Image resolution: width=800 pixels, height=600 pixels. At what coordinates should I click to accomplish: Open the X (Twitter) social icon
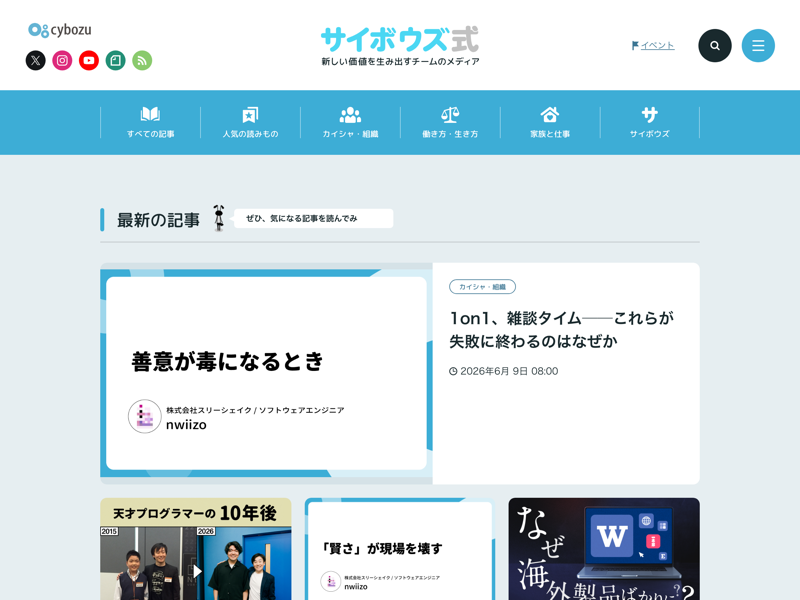point(36,61)
